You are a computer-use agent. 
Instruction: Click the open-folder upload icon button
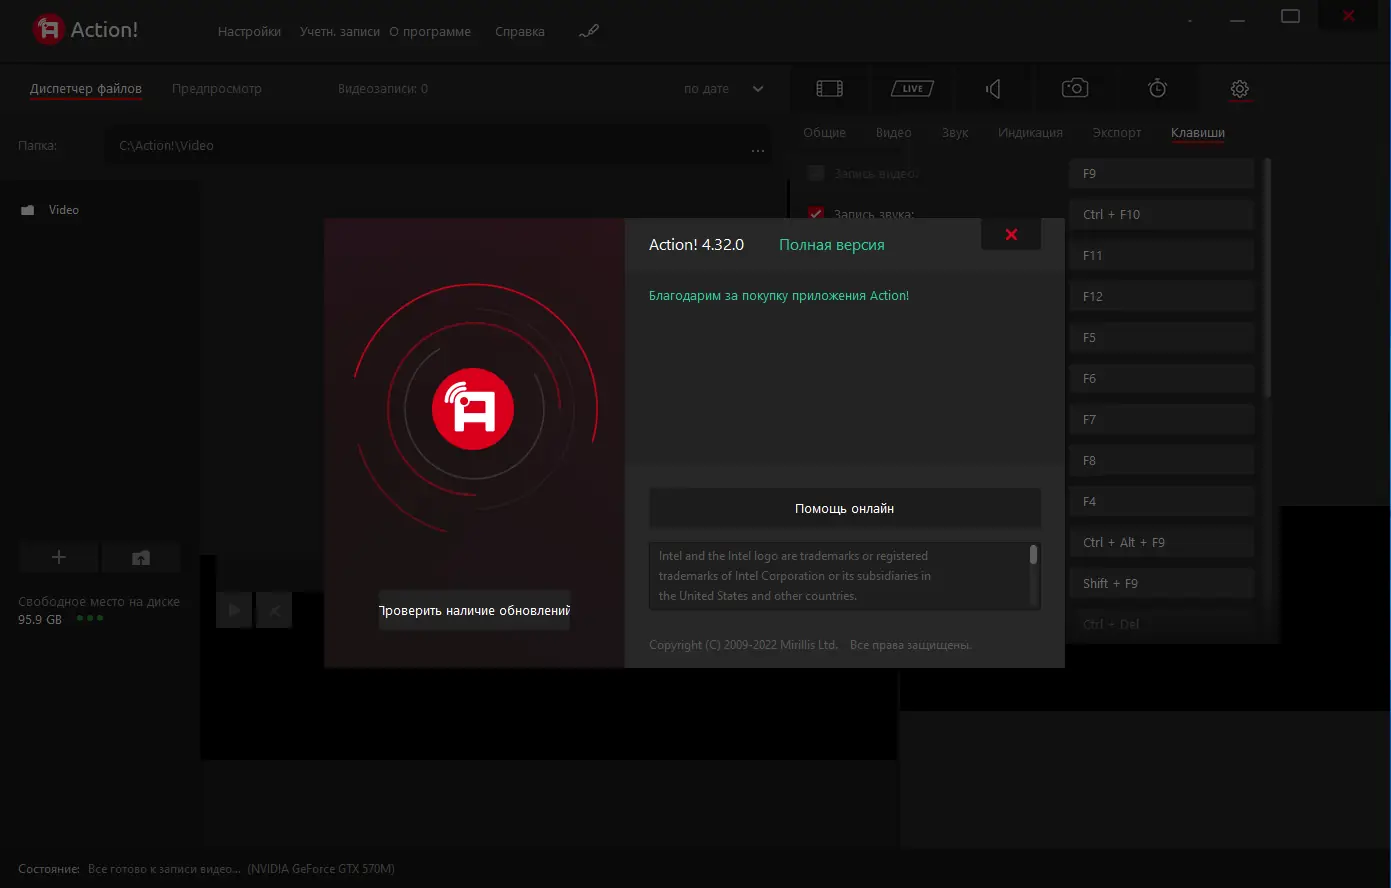(x=141, y=557)
